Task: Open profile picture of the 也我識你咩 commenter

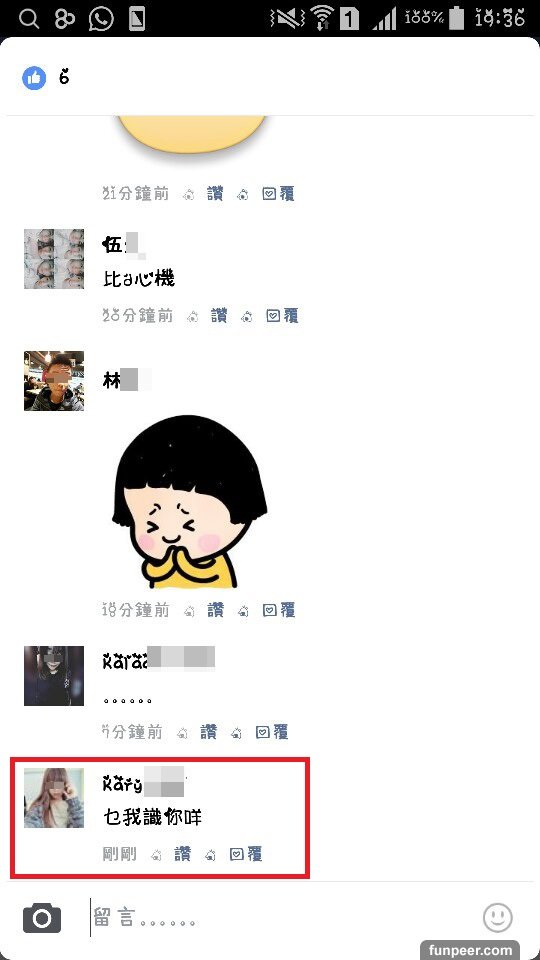Action: coord(54,798)
